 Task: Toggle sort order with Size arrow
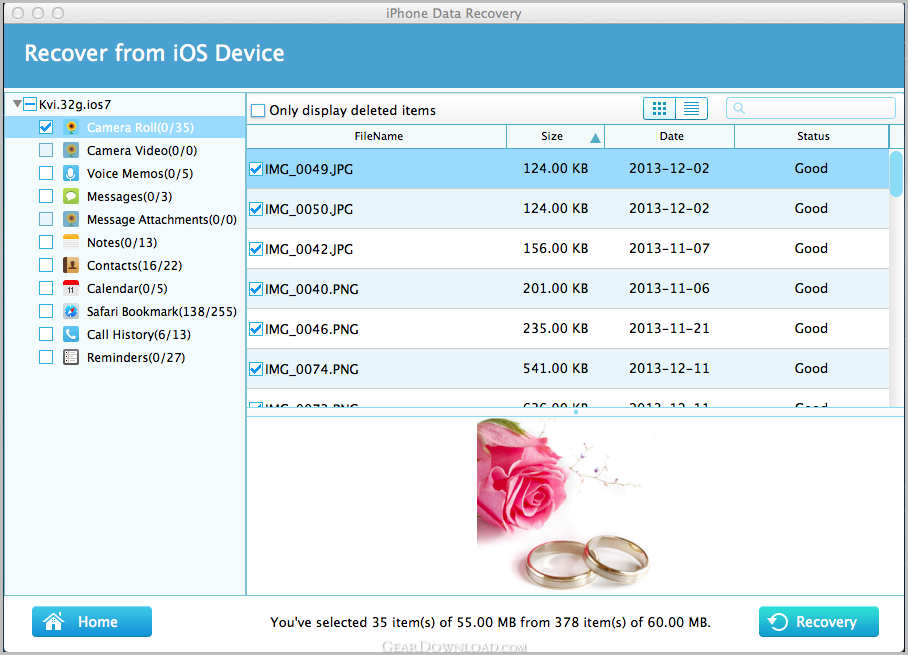595,138
